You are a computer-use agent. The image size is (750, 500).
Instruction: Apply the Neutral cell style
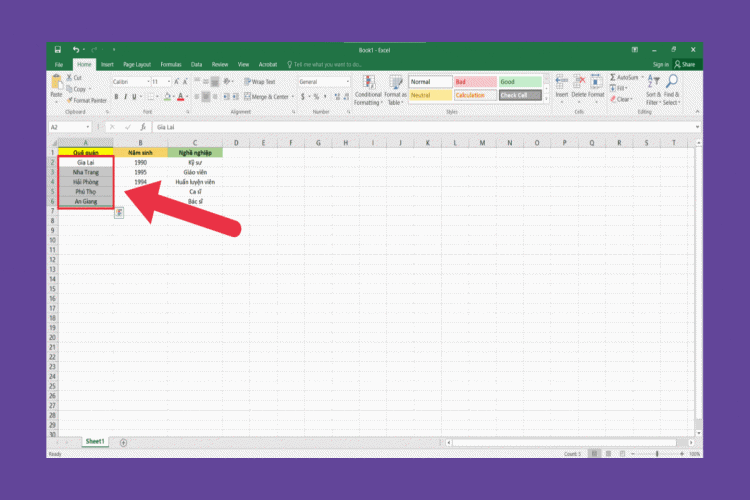click(430, 95)
